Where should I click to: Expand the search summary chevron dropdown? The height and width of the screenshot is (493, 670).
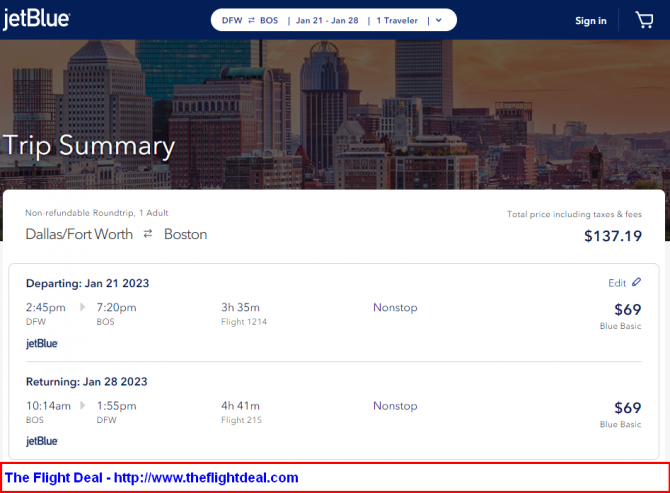[438, 21]
